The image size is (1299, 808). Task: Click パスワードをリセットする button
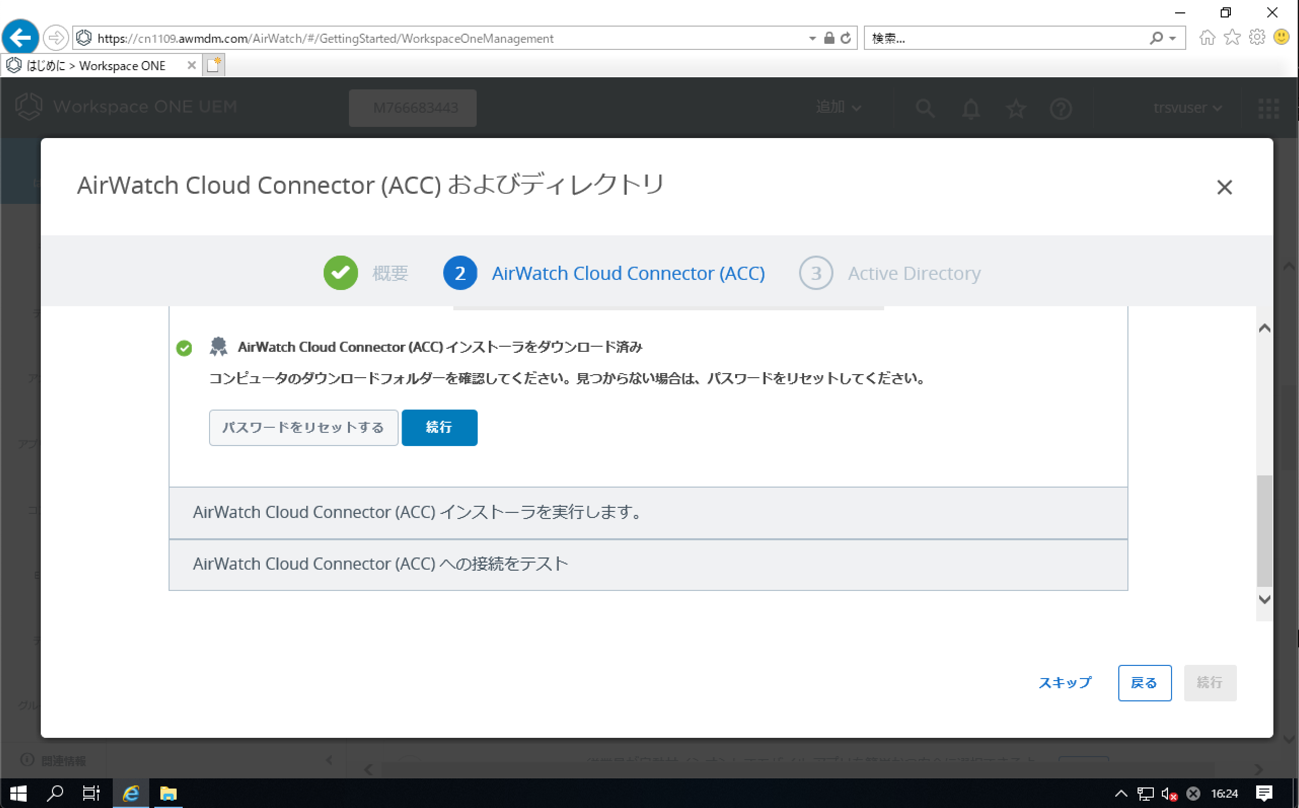[303, 427]
